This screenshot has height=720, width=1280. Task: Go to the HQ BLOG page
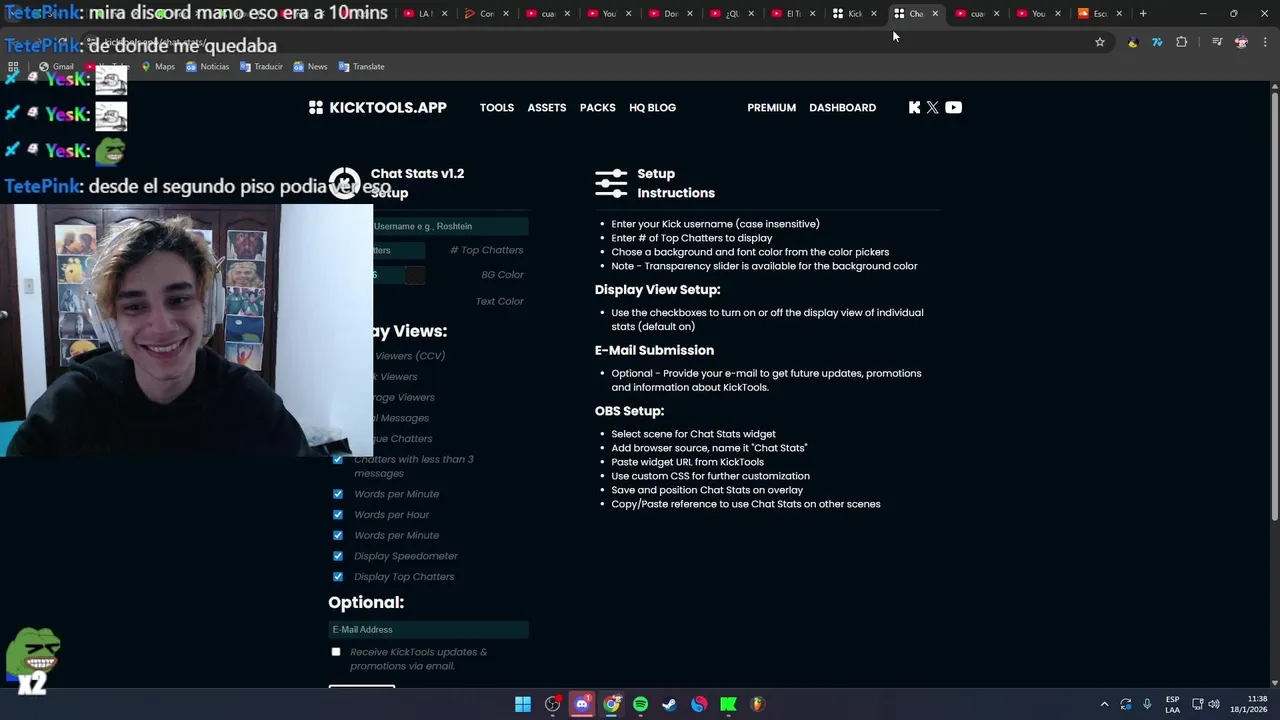(653, 107)
